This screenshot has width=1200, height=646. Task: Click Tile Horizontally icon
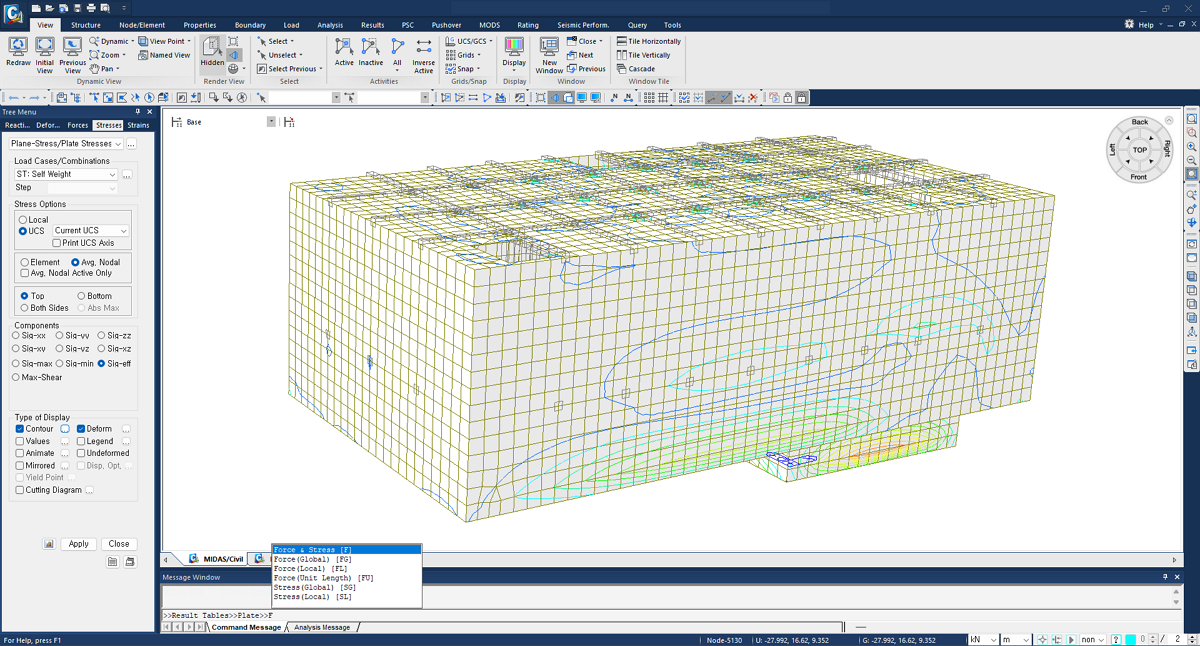click(x=622, y=42)
